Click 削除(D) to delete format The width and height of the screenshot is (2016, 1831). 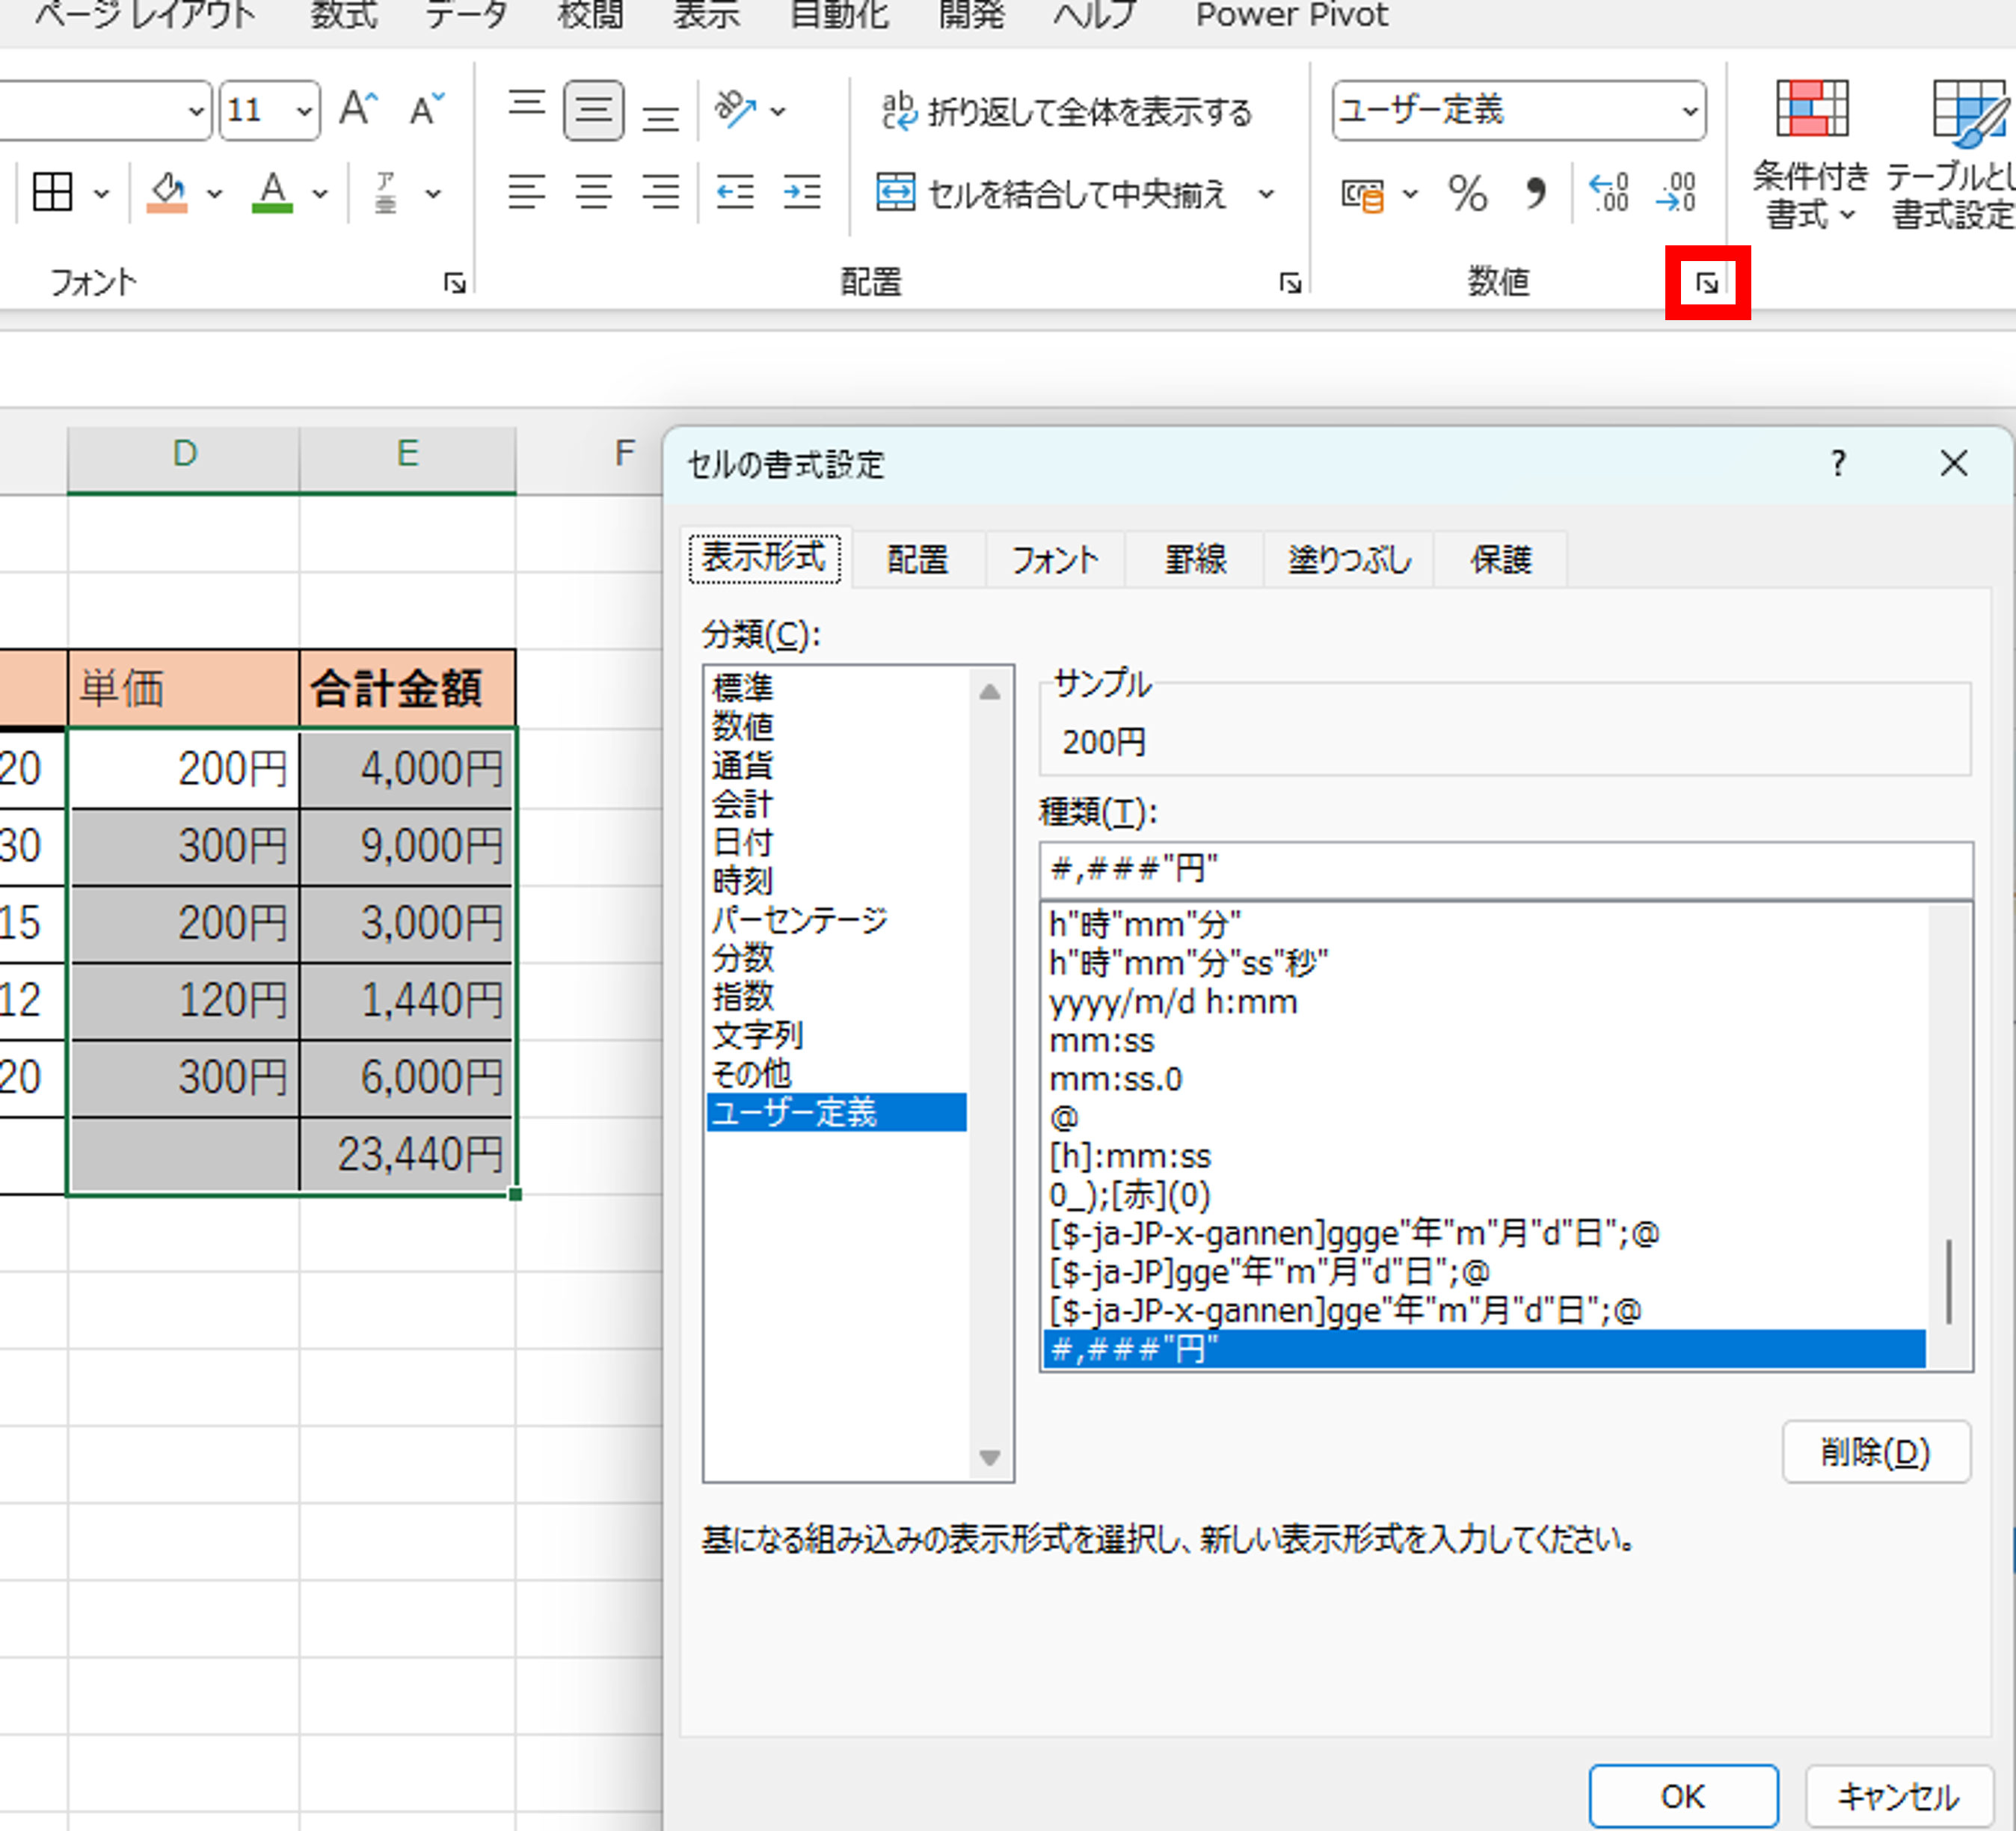pos(1876,1452)
